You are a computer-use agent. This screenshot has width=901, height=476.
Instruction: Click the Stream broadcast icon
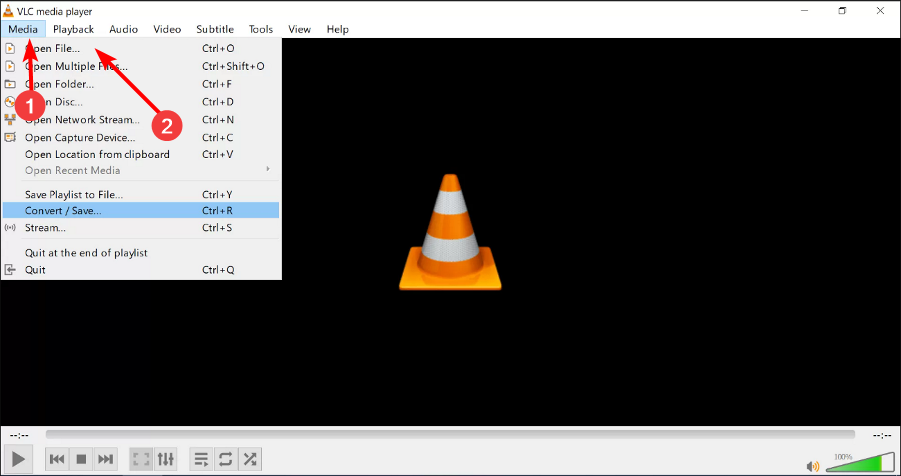10,228
